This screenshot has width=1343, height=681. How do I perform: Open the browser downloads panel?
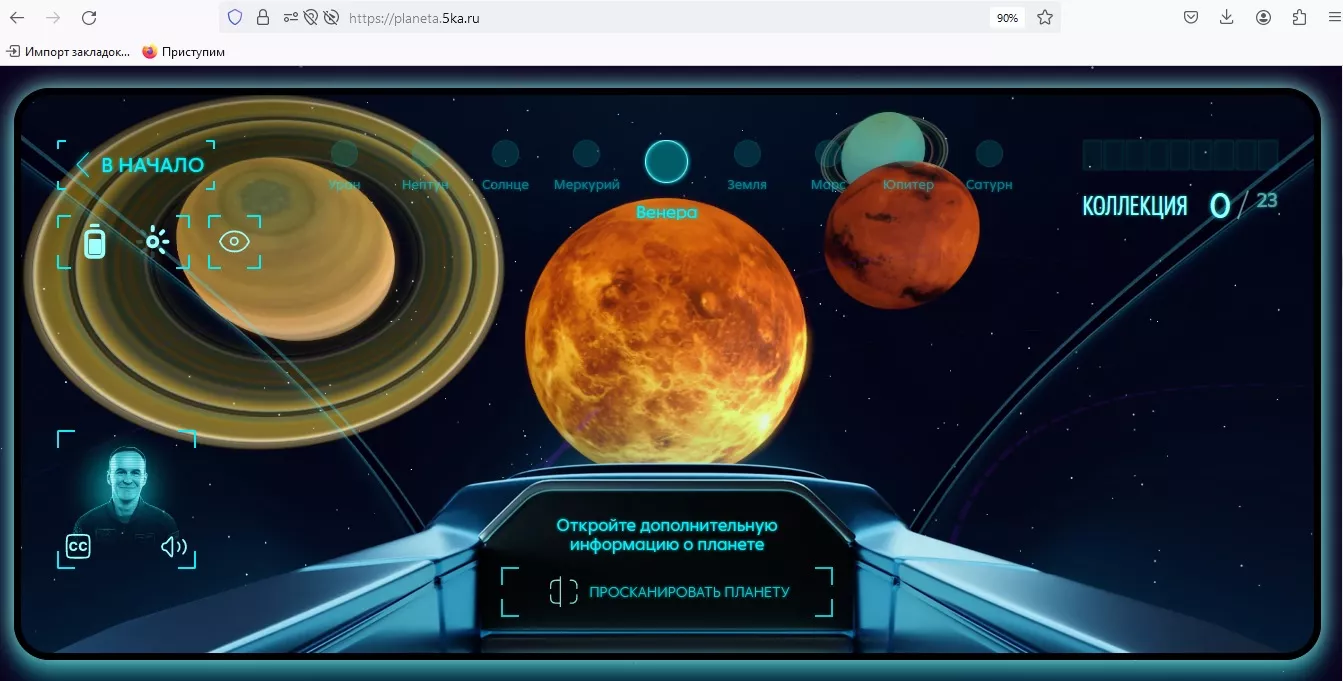pyautogui.click(x=1227, y=17)
